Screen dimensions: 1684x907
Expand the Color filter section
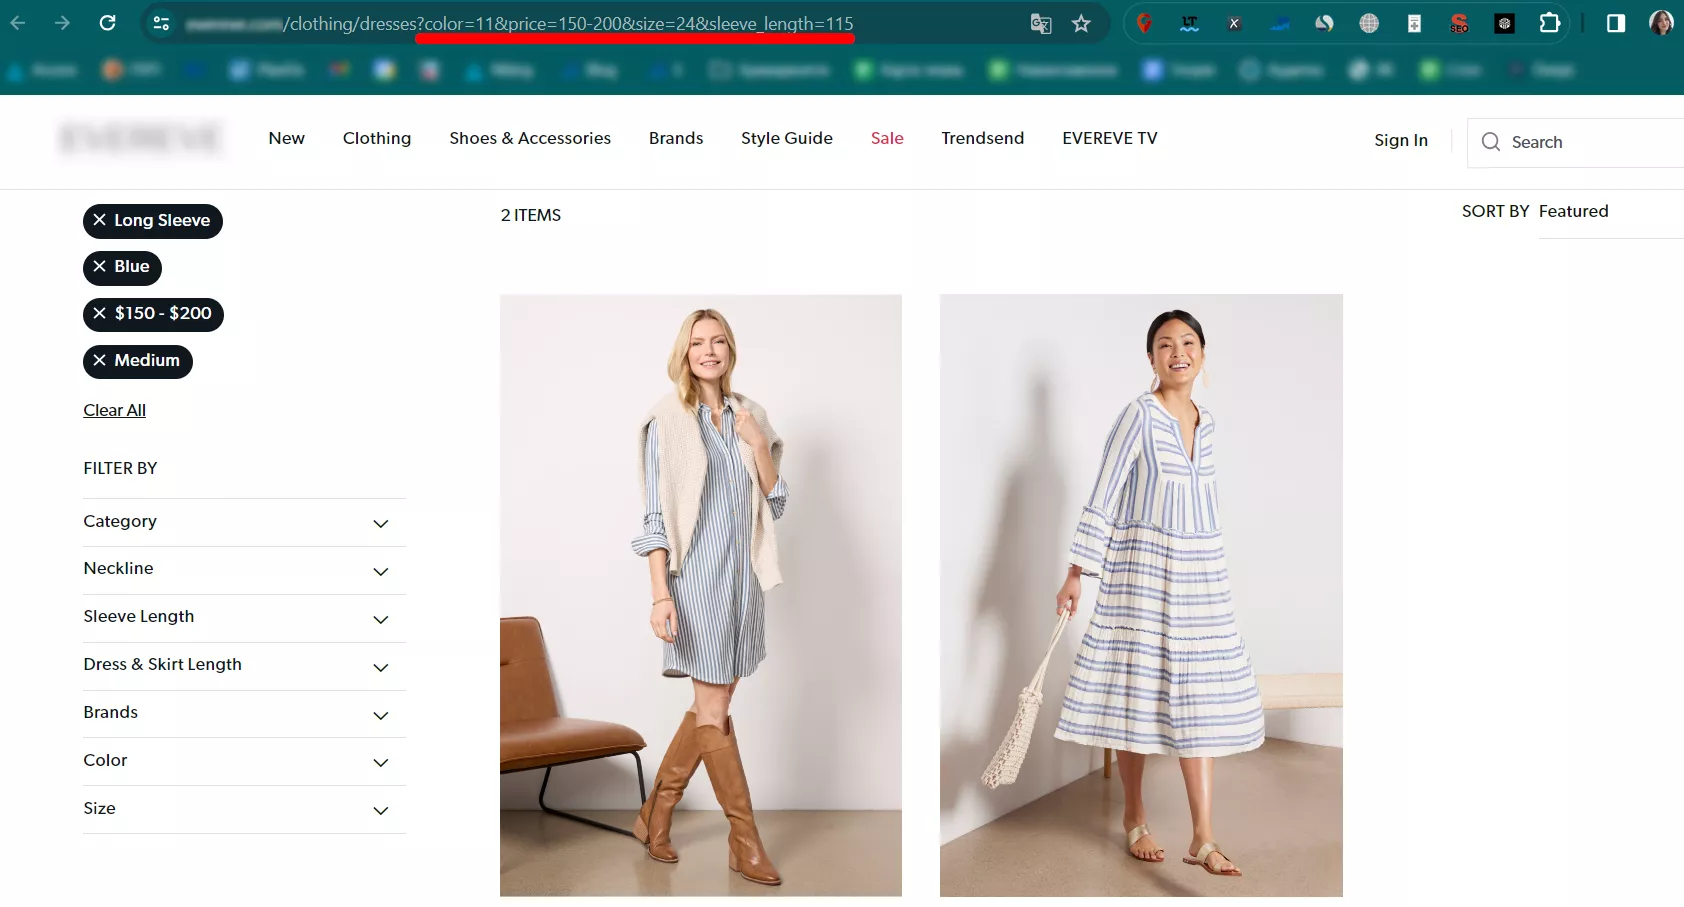pos(244,761)
